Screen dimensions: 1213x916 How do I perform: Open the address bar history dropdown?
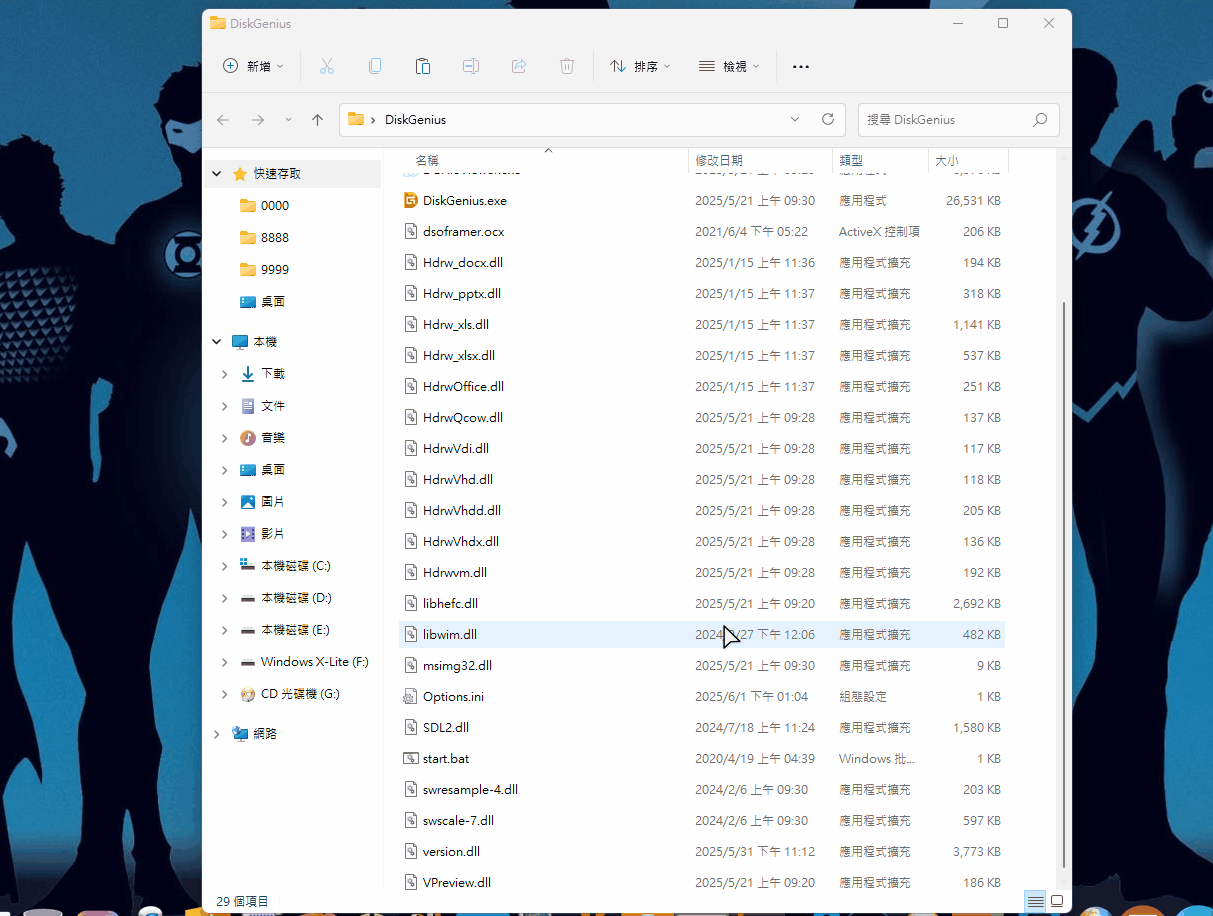[795, 119]
